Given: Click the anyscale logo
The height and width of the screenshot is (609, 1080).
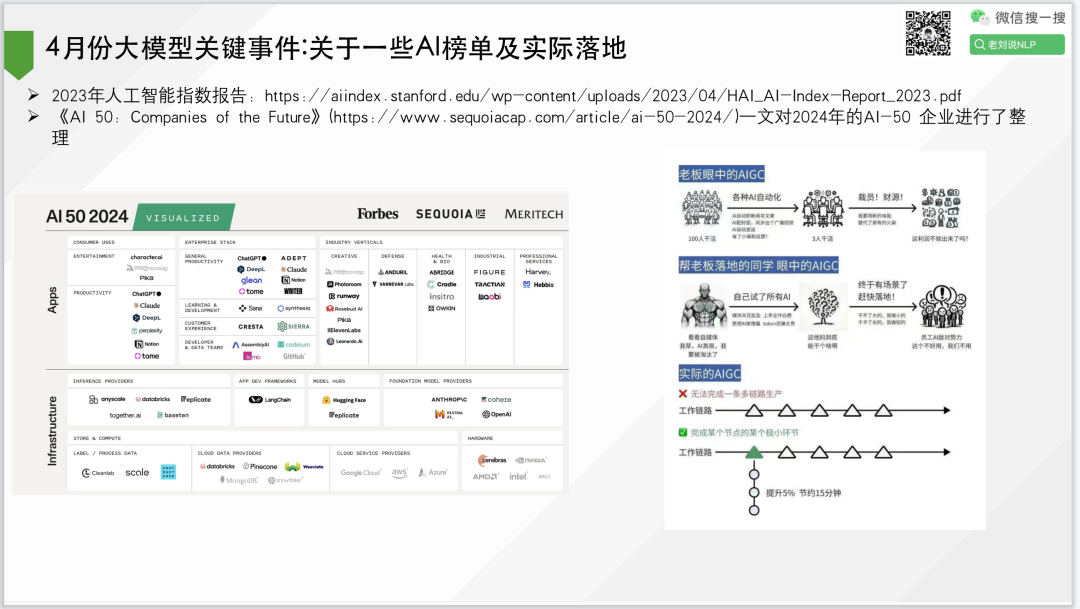Looking at the screenshot, I should click(107, 400).
